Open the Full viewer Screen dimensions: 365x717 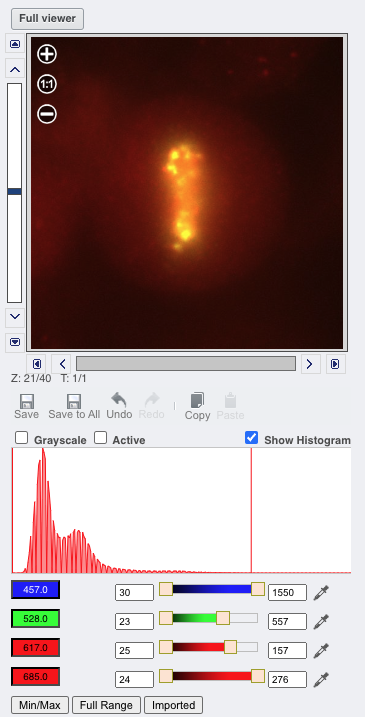click(47, 19)
